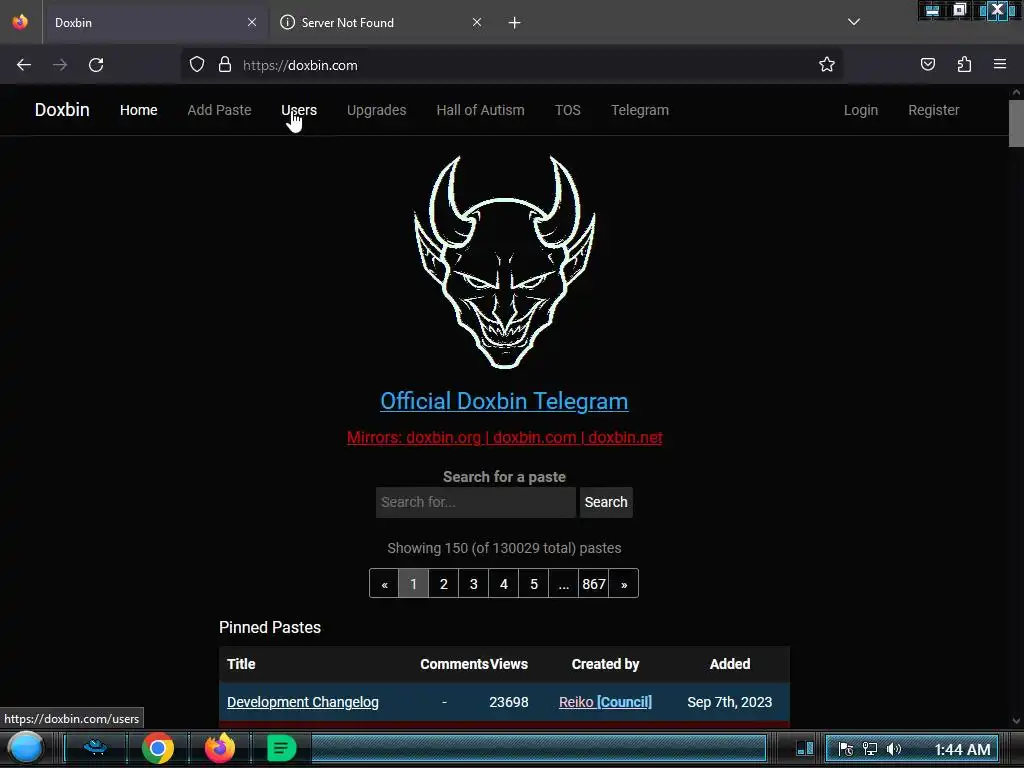Screen dimensions: 1024x768
Task: Click the Start orb on the taskbar
Action: (x=25, y=748)
